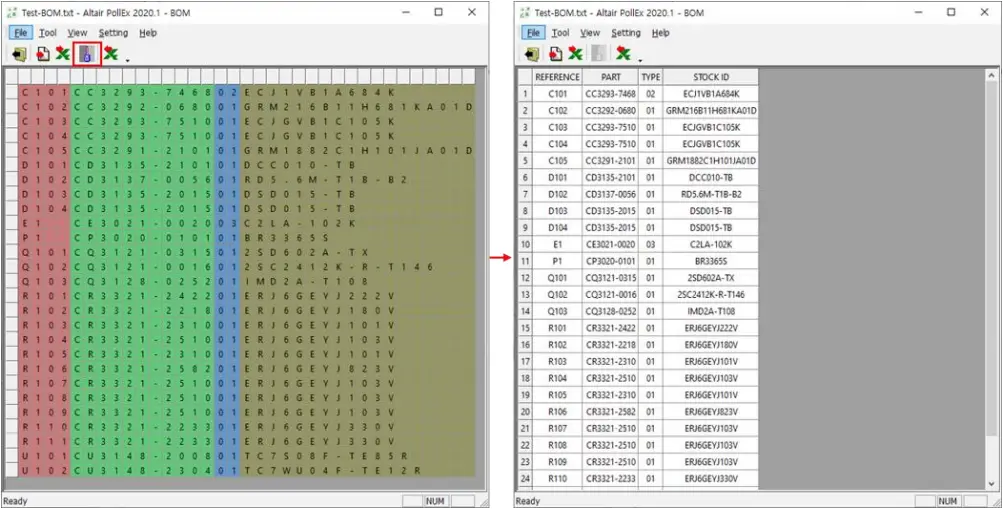The image size is (1003, 509).
Task: Click part cell CR3321-2582
Action: (611, 411)
